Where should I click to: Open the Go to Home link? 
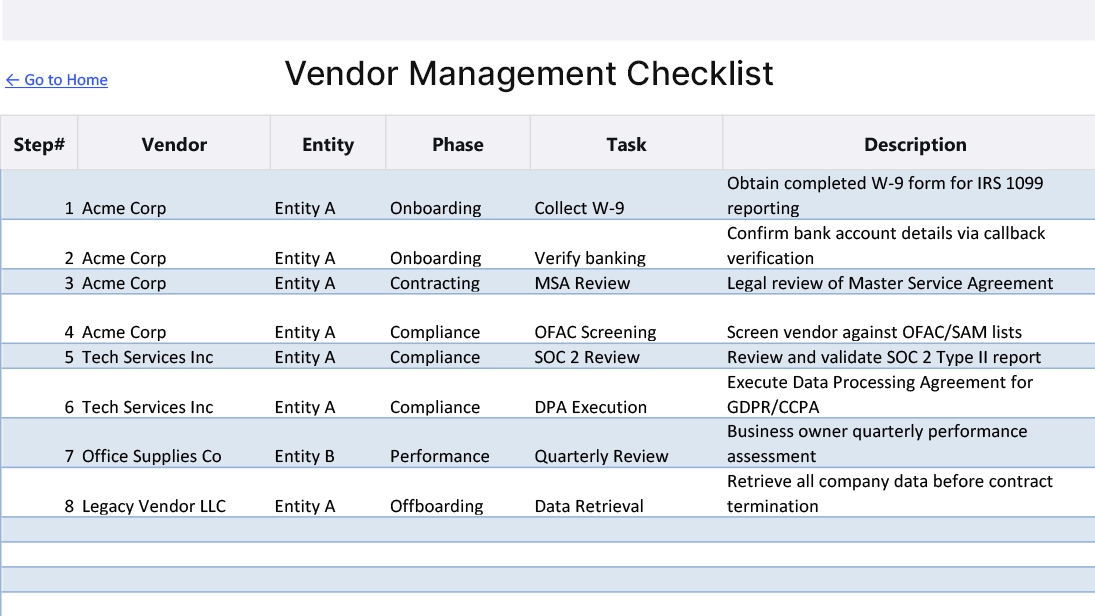pyautogui.click(x=65, y=80)
